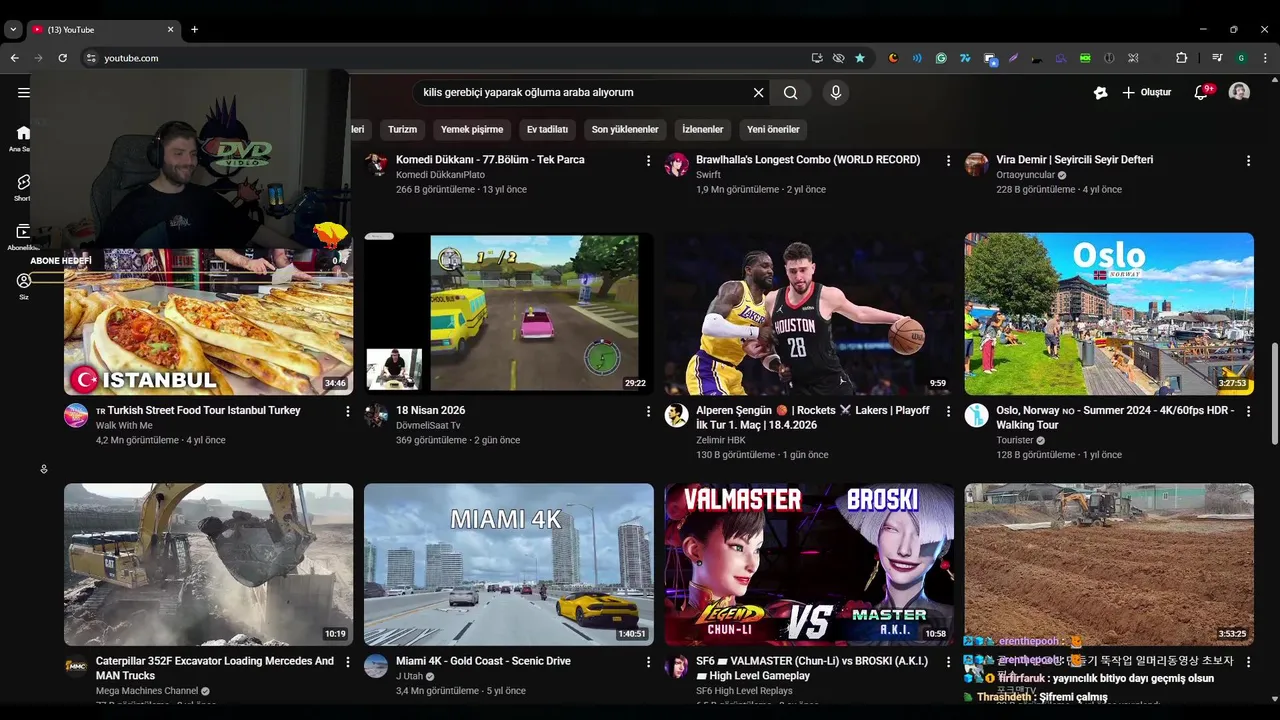Open options menu for Miami 4K video
Screen dimensions: 1280x720
(x=648, y=662)
